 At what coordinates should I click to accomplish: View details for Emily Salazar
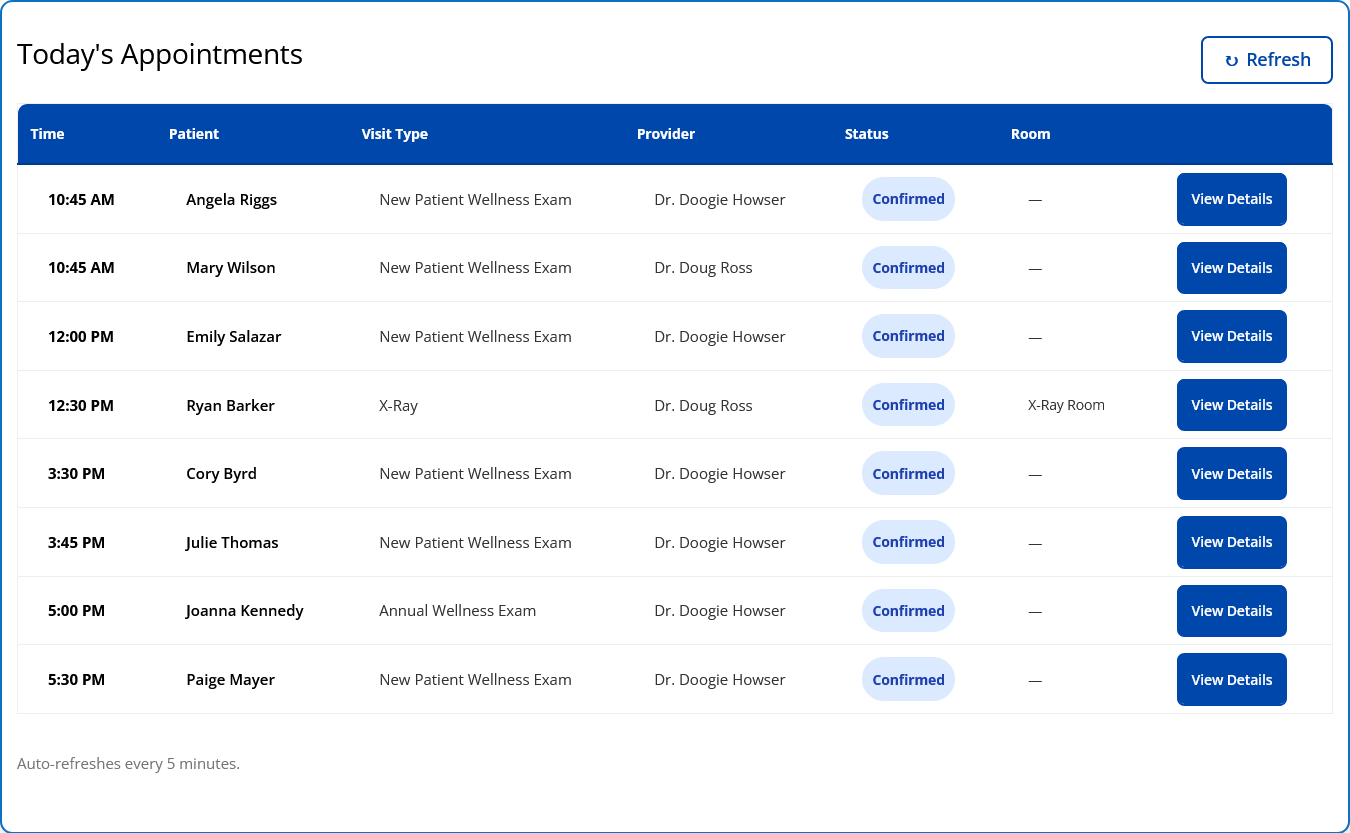pyautogui.click(x=1231, y=336)
